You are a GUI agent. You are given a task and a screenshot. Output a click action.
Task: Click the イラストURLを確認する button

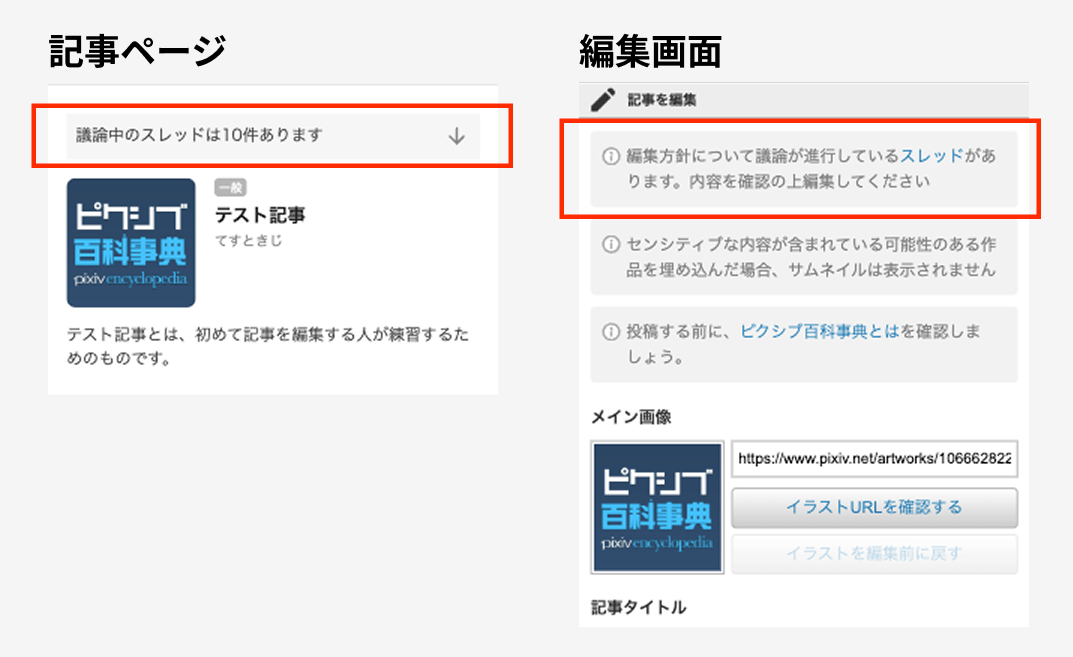(875, 508)
